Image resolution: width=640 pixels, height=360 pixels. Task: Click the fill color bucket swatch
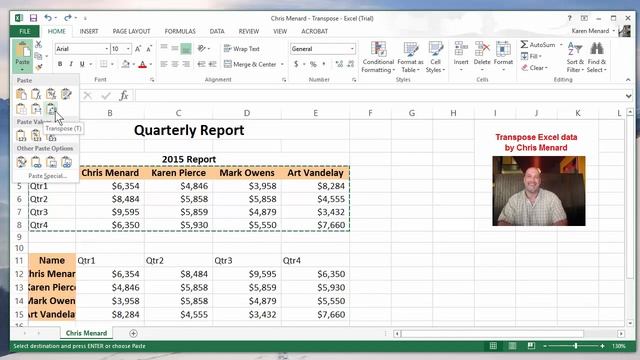pyautogui.click(x=125, y=64)
